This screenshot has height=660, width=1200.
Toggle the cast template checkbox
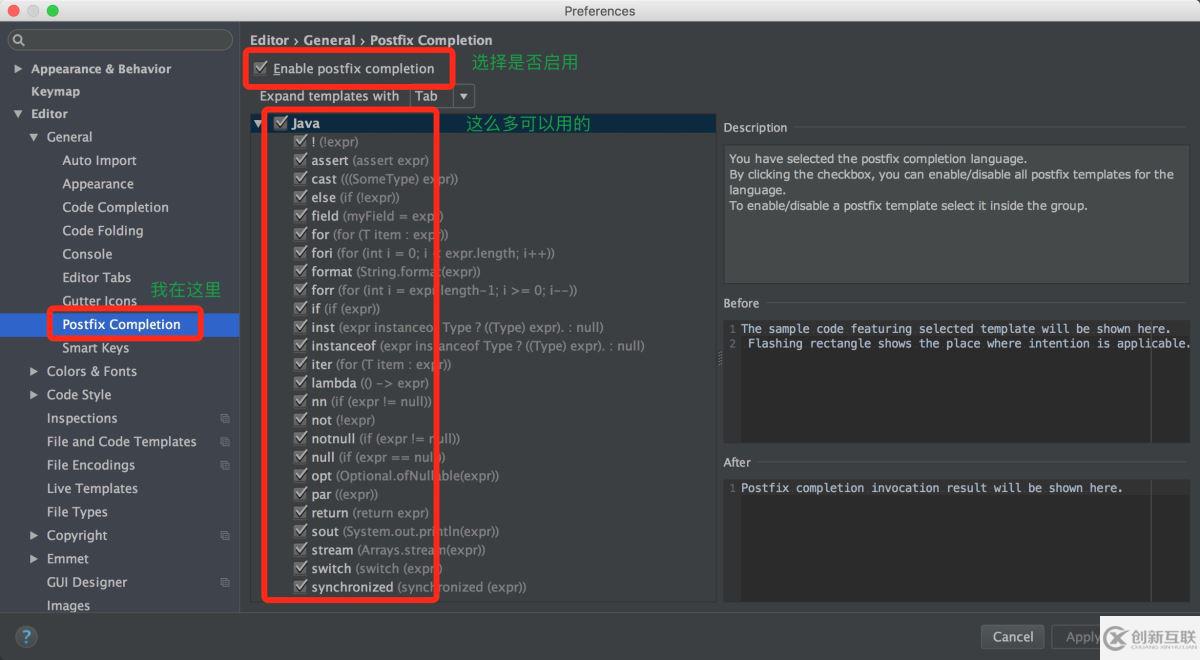301,179
